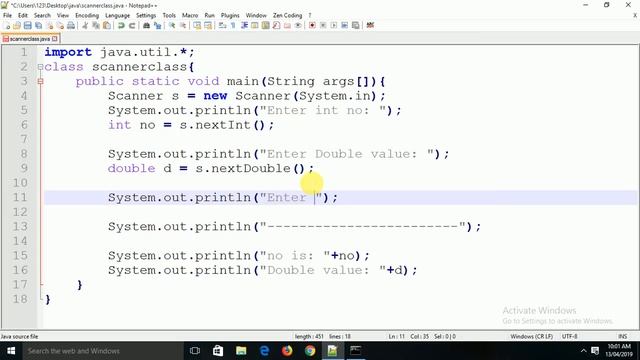
Task: Click UTF-8 encoding in status bar
Action: coord(569,337)
